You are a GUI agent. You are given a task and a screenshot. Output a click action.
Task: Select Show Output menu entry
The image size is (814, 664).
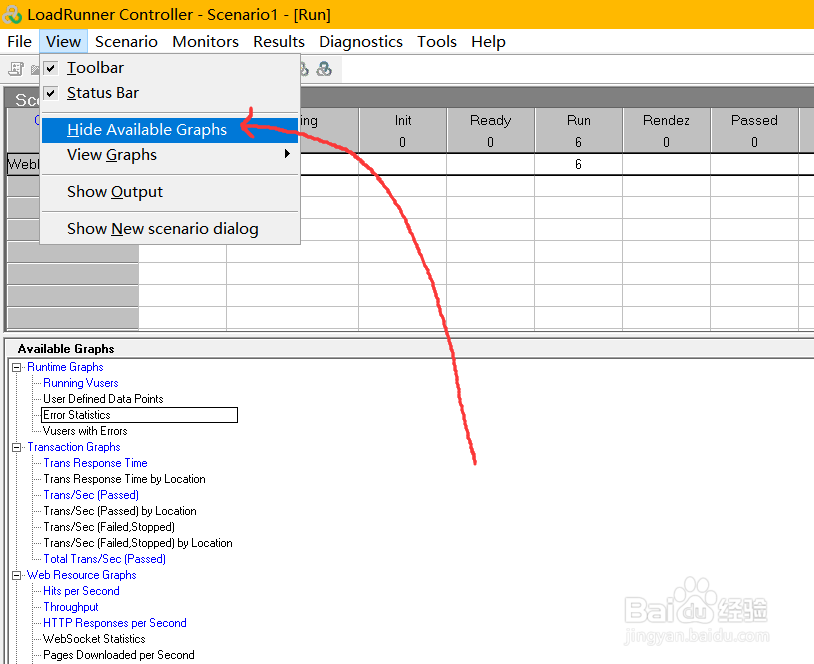pyautogui.click(x=169, y=192)
